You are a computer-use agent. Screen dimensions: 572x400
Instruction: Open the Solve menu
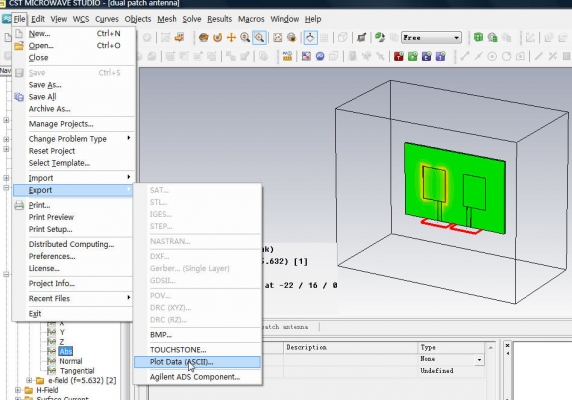click(x=192, y=19)
